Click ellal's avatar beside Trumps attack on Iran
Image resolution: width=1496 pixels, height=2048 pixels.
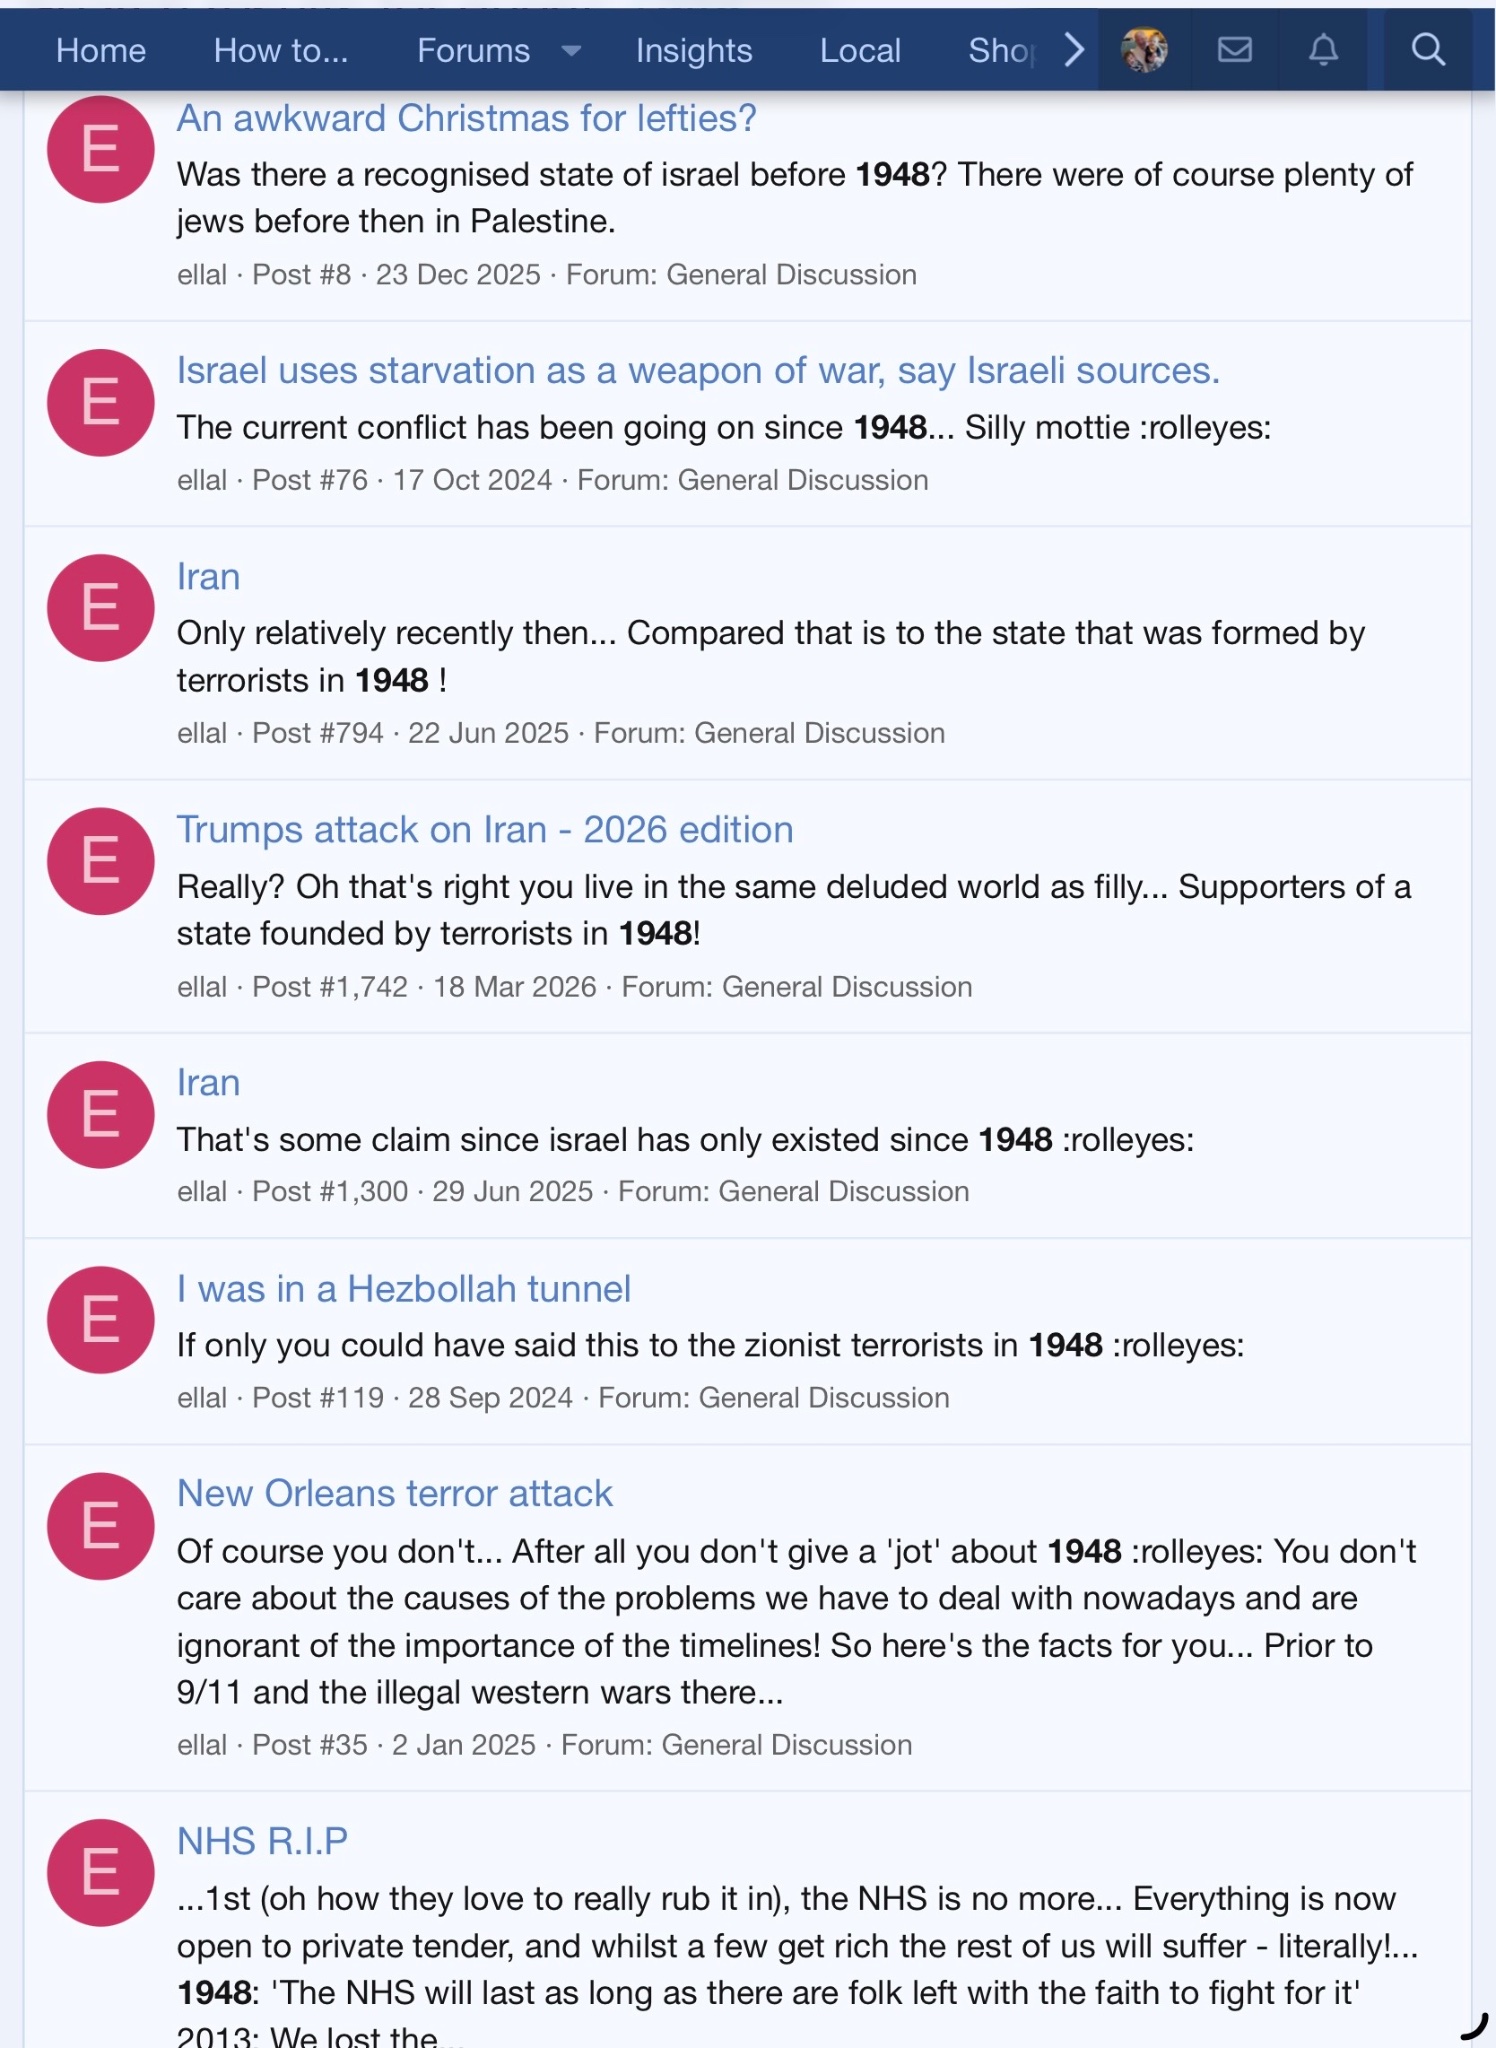click(x=101, y=861)
